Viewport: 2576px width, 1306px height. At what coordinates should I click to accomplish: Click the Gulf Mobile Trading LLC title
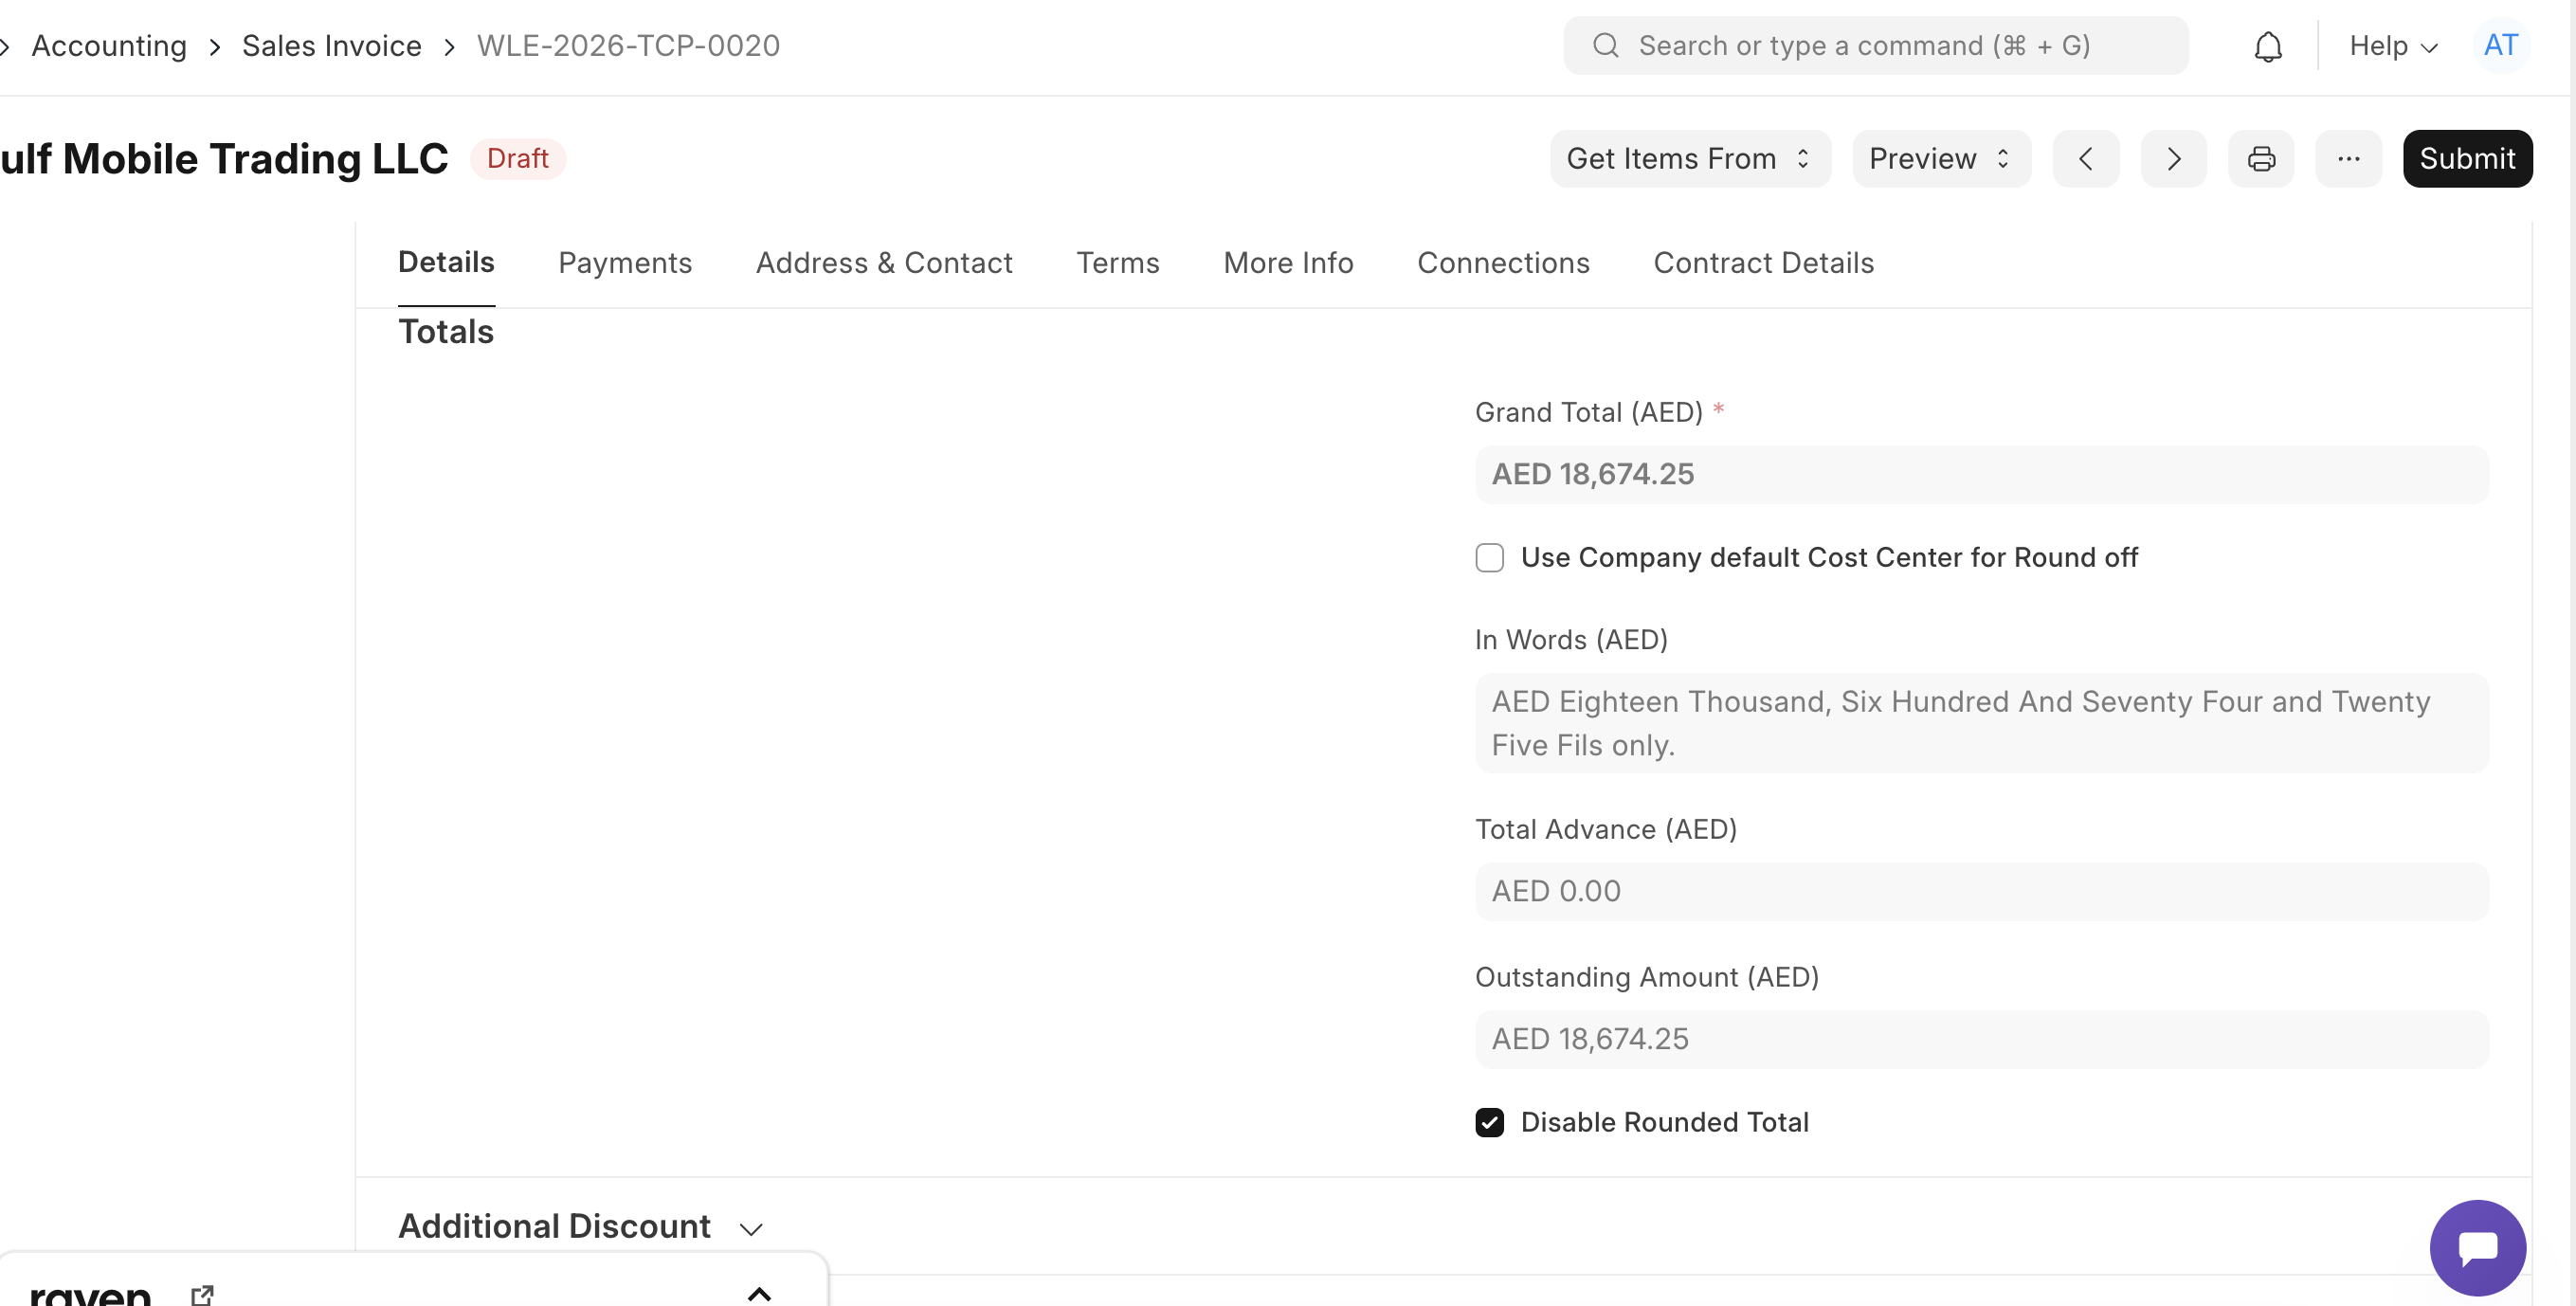(x=224, y=159)
